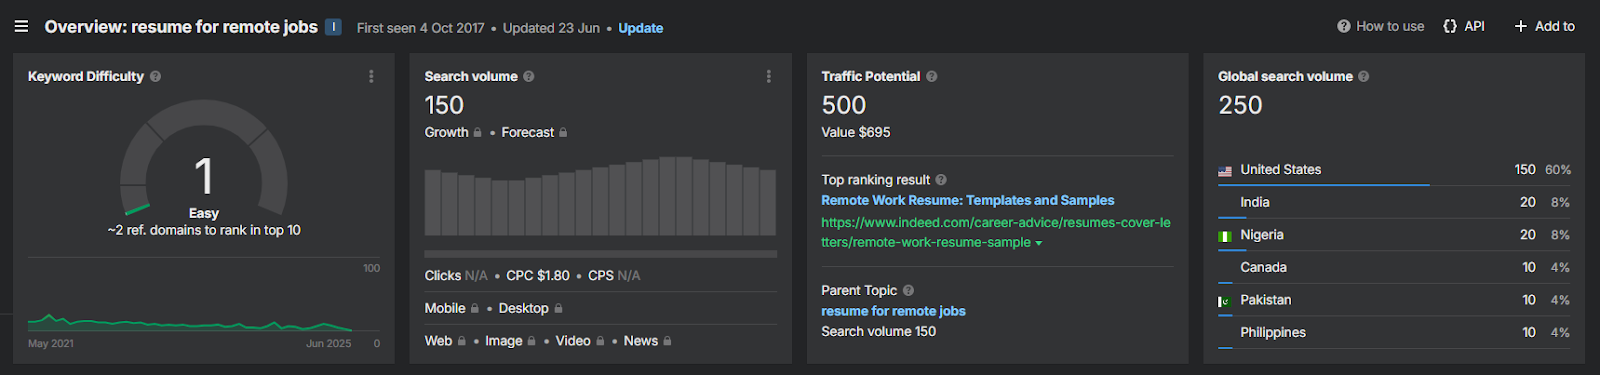Click the May 2021 chart axis label

51,344
